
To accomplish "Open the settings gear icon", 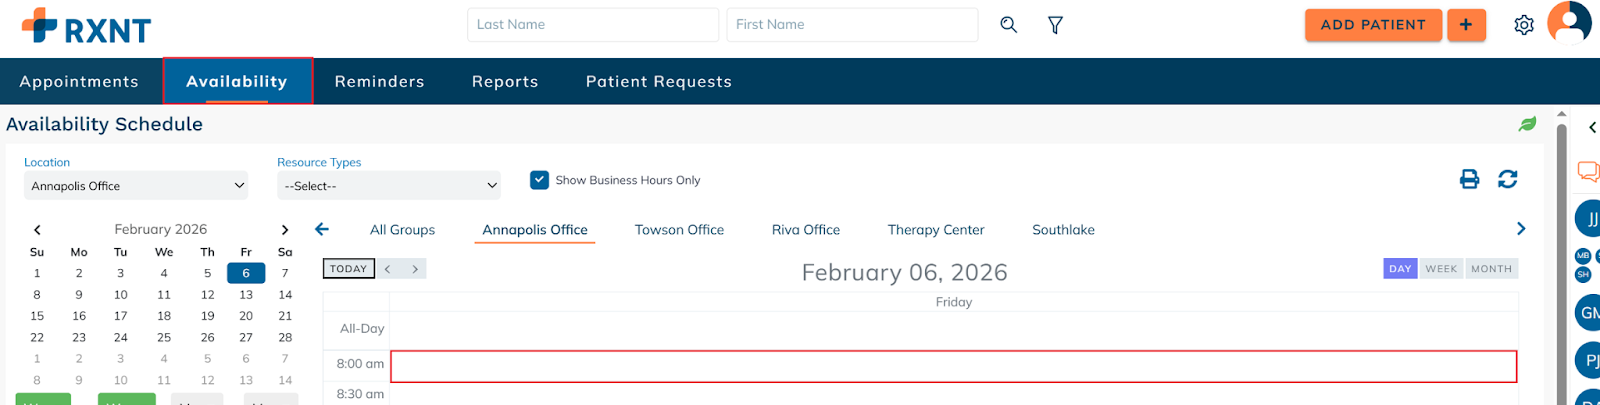I will (x=1523, y=25).
